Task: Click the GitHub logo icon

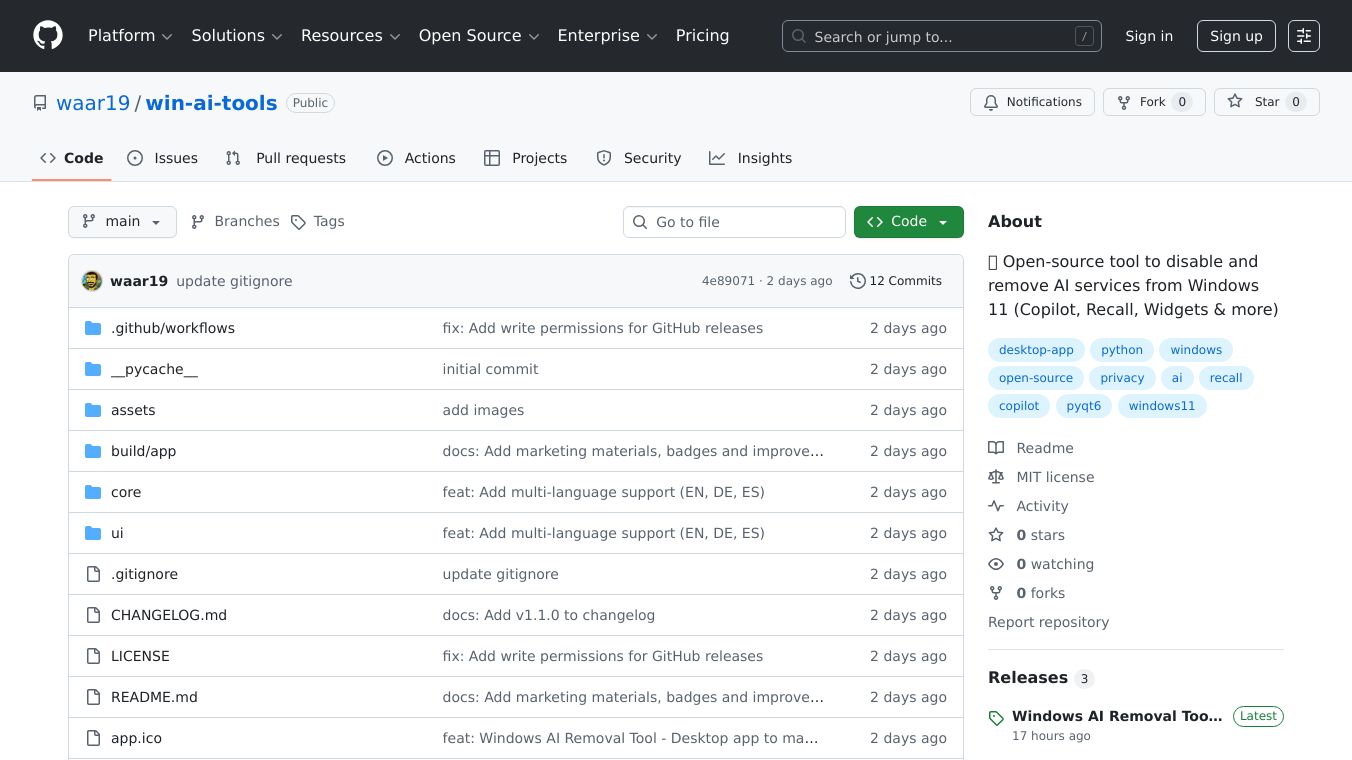Action: (x=48, y=36)
